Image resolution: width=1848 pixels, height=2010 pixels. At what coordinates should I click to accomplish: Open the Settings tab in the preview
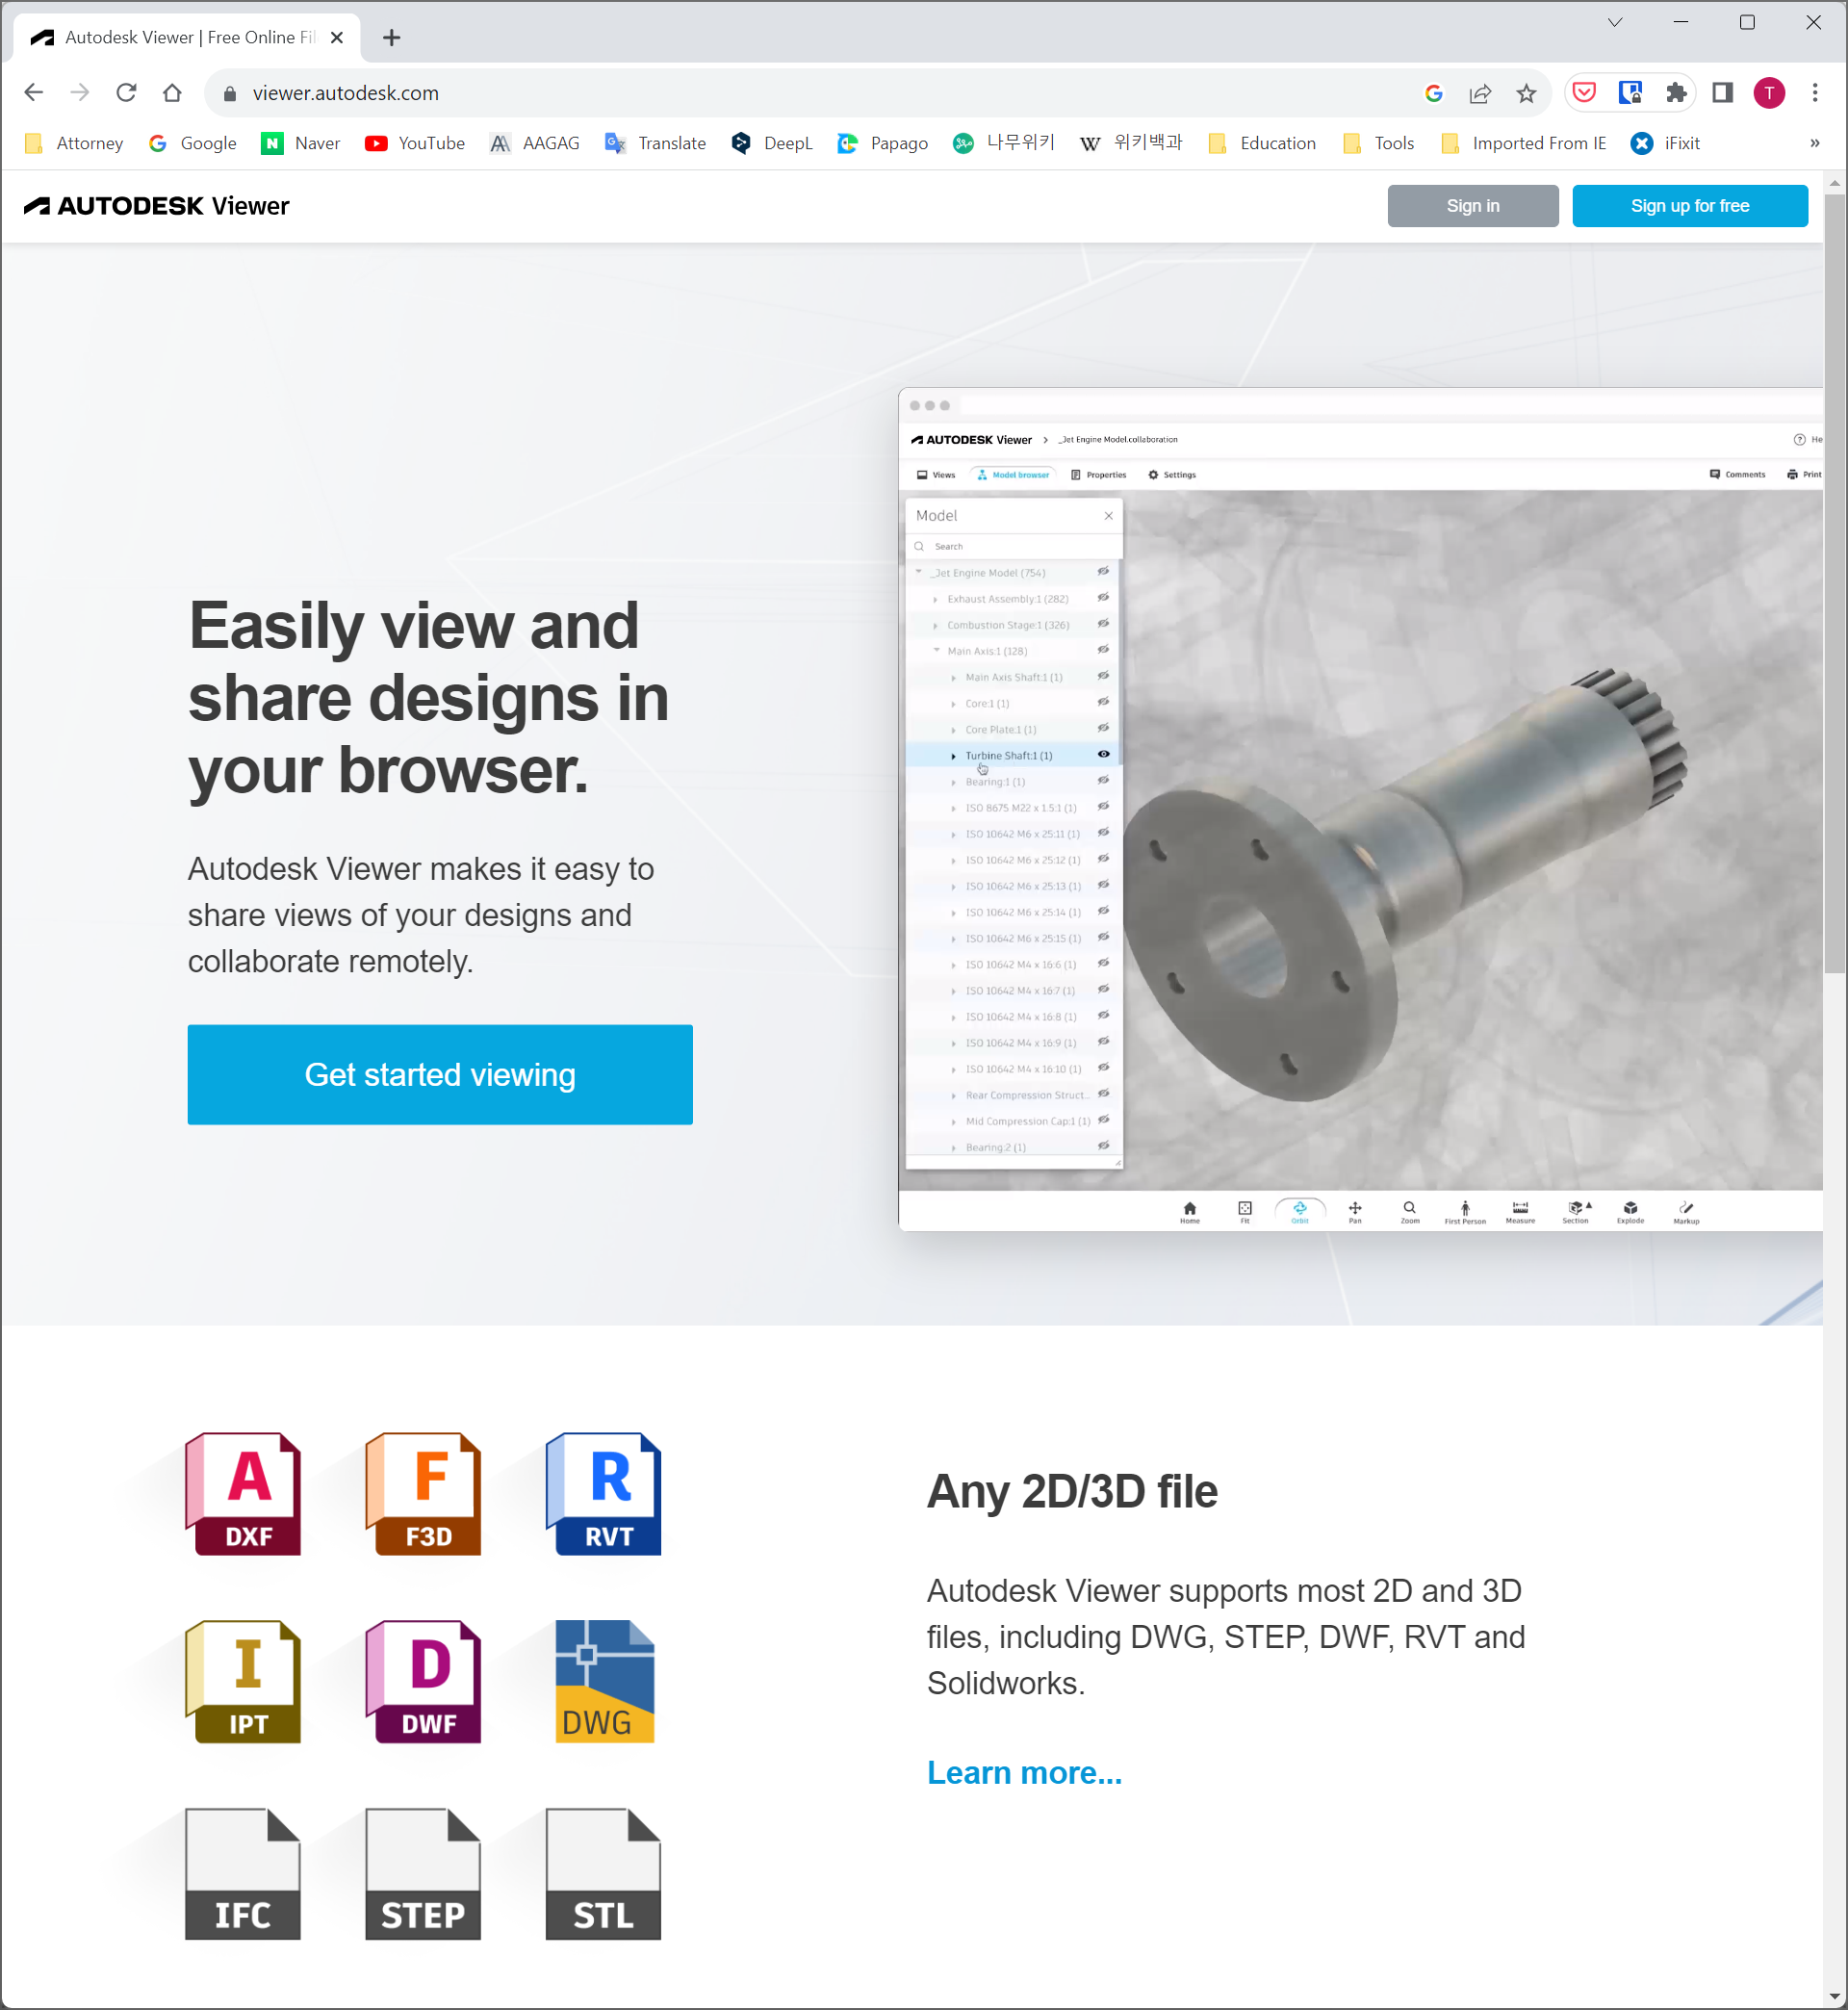click(1172, 475)
